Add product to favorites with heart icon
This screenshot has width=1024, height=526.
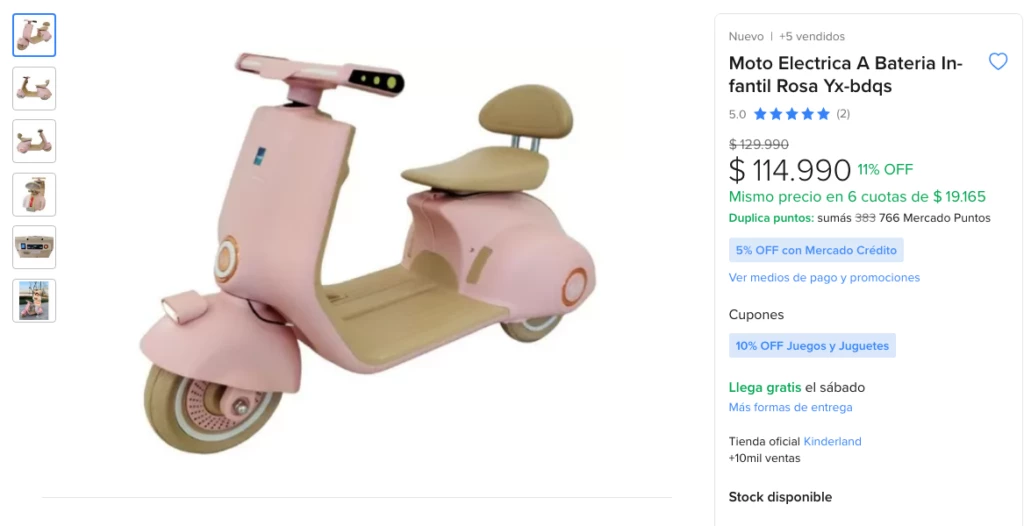pyautogui.click(x=997, y=62)
